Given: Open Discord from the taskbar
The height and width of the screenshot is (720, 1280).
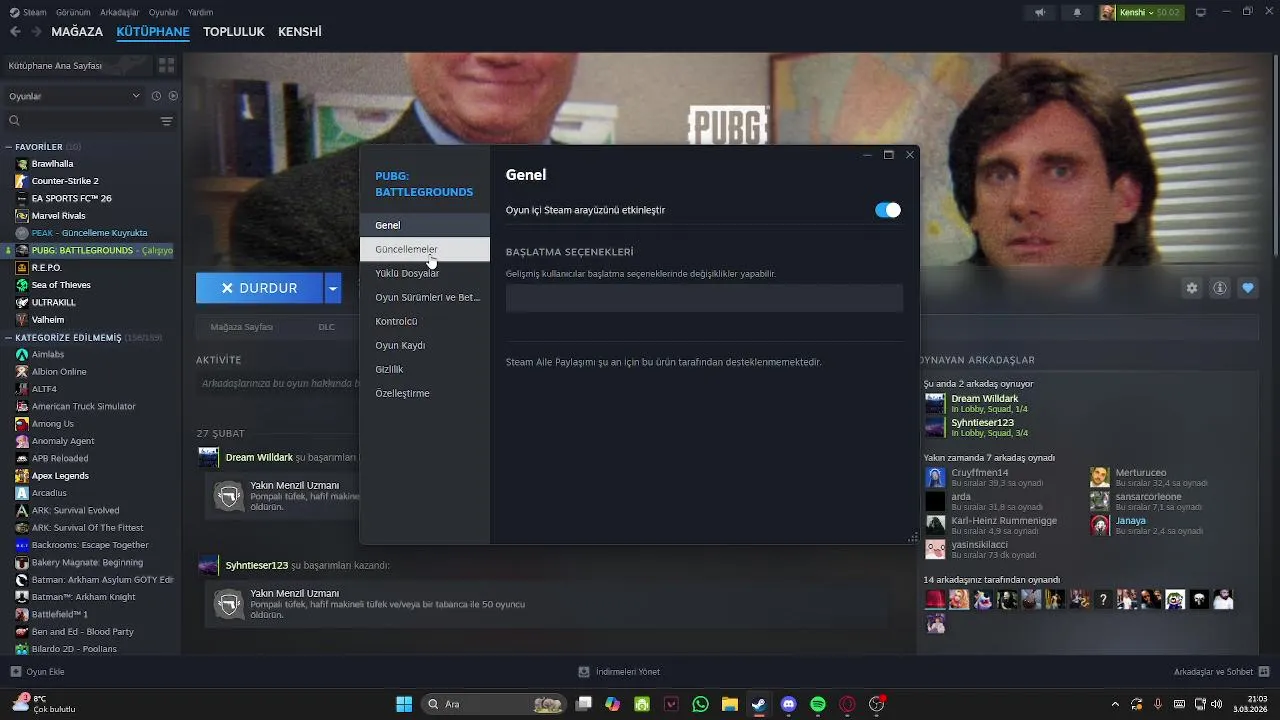Looking at the screenshot, I should (x=788, y=704).
